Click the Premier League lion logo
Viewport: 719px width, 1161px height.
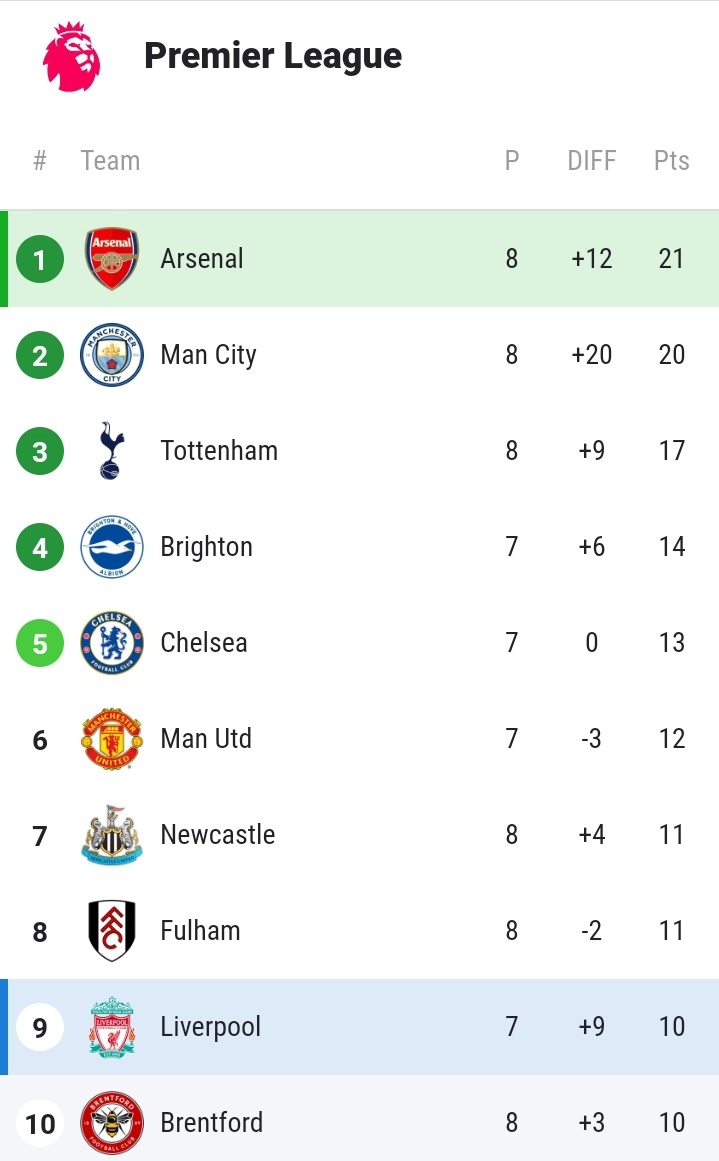[71, 56]
